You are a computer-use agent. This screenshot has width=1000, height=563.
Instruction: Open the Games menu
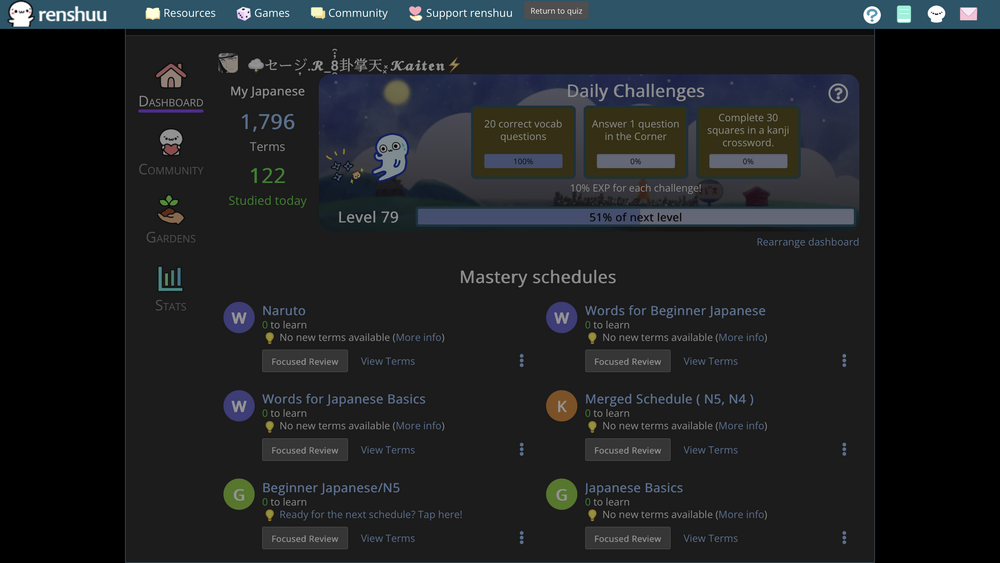[262, 14]
